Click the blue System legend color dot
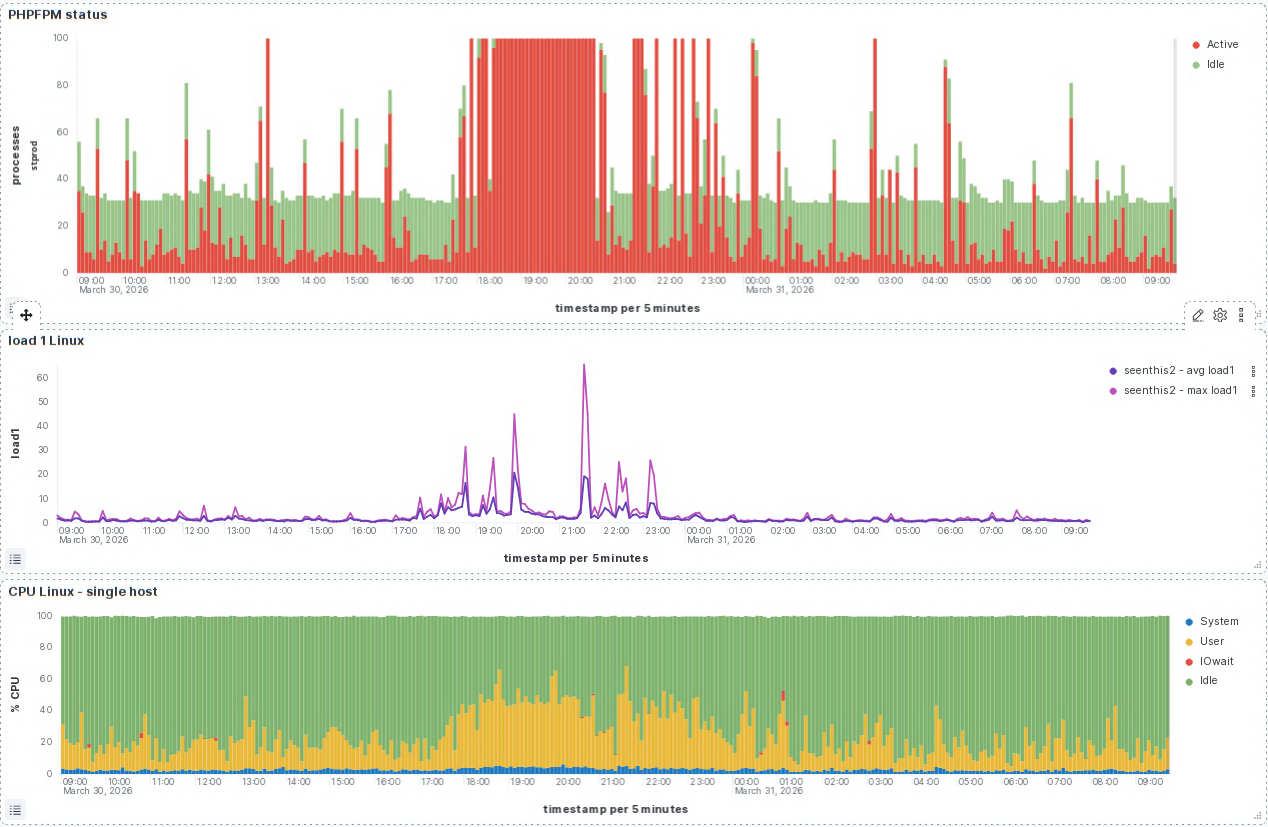 pyautogui.click(x=1188, y=622)
